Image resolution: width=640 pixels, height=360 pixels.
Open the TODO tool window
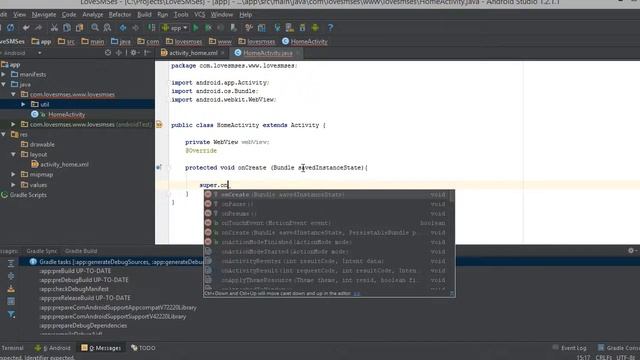[x=143, y=348]
